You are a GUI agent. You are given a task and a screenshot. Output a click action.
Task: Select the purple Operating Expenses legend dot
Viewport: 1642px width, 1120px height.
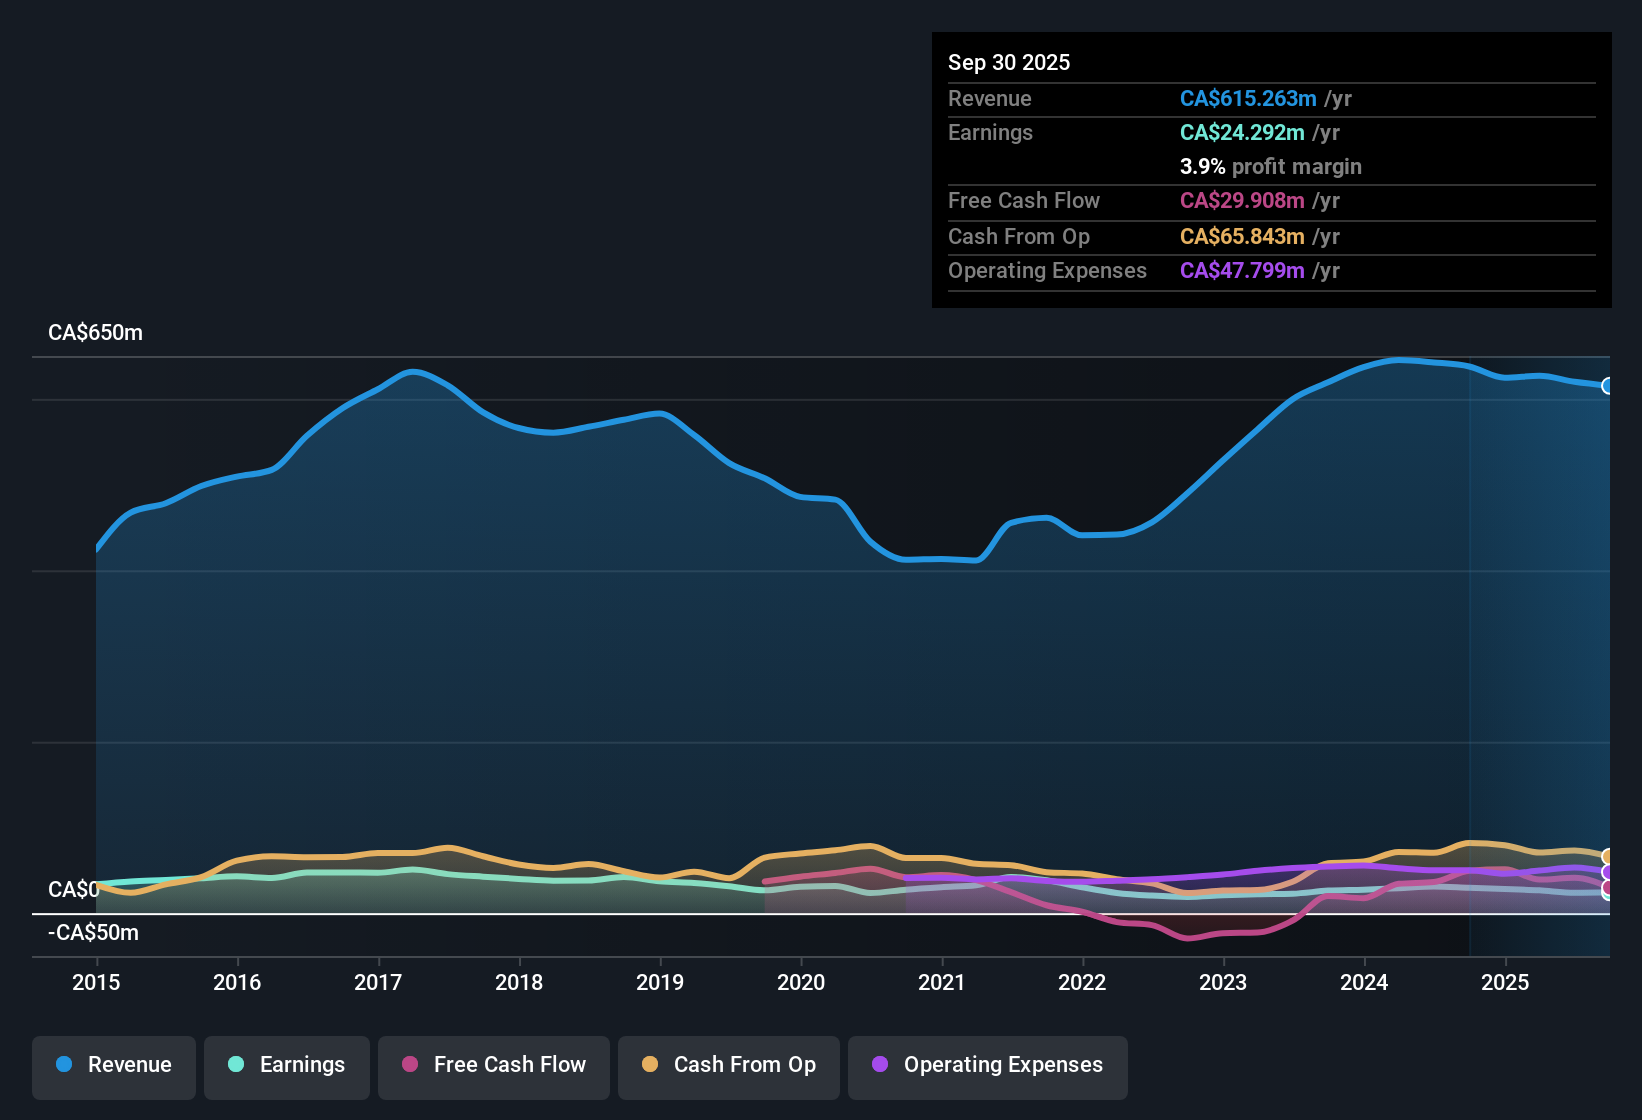click(x=881, y=1065)
